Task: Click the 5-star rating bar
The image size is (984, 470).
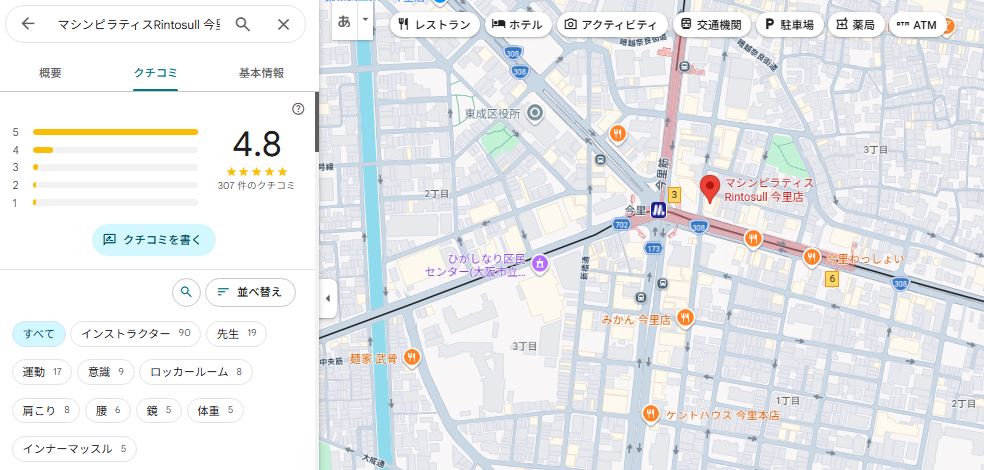Action: [115, 131]
